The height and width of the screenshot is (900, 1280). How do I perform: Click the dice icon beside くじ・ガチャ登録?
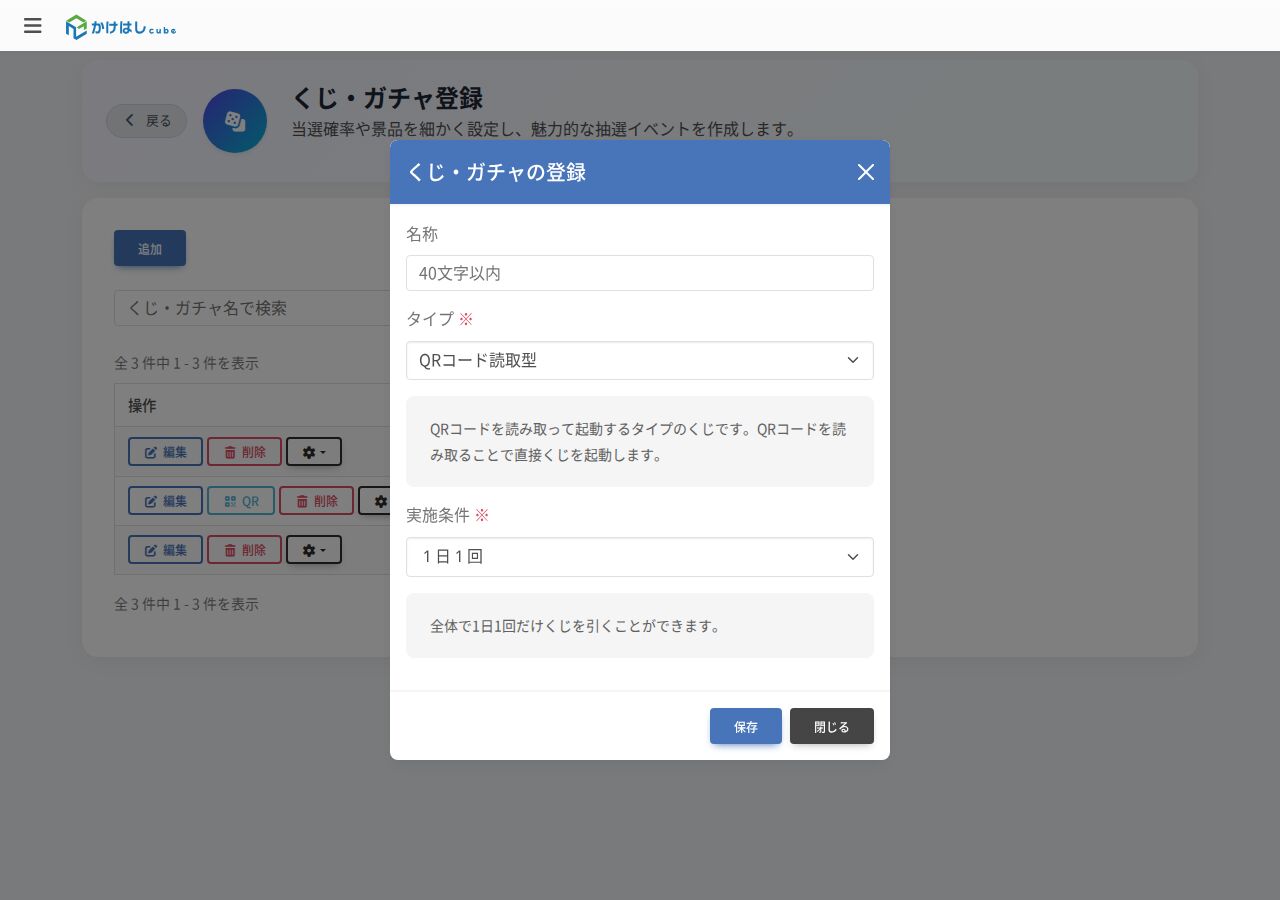[x=235, y=121]
